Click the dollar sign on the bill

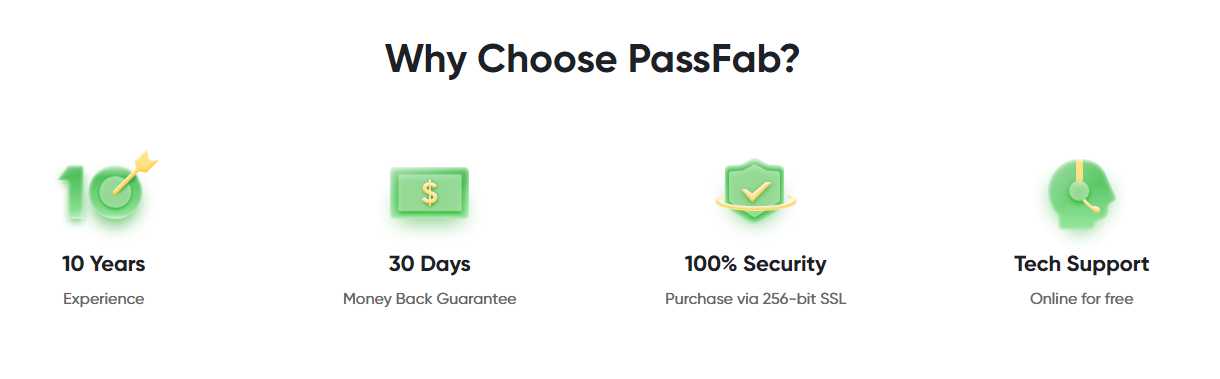coord(429,192)
